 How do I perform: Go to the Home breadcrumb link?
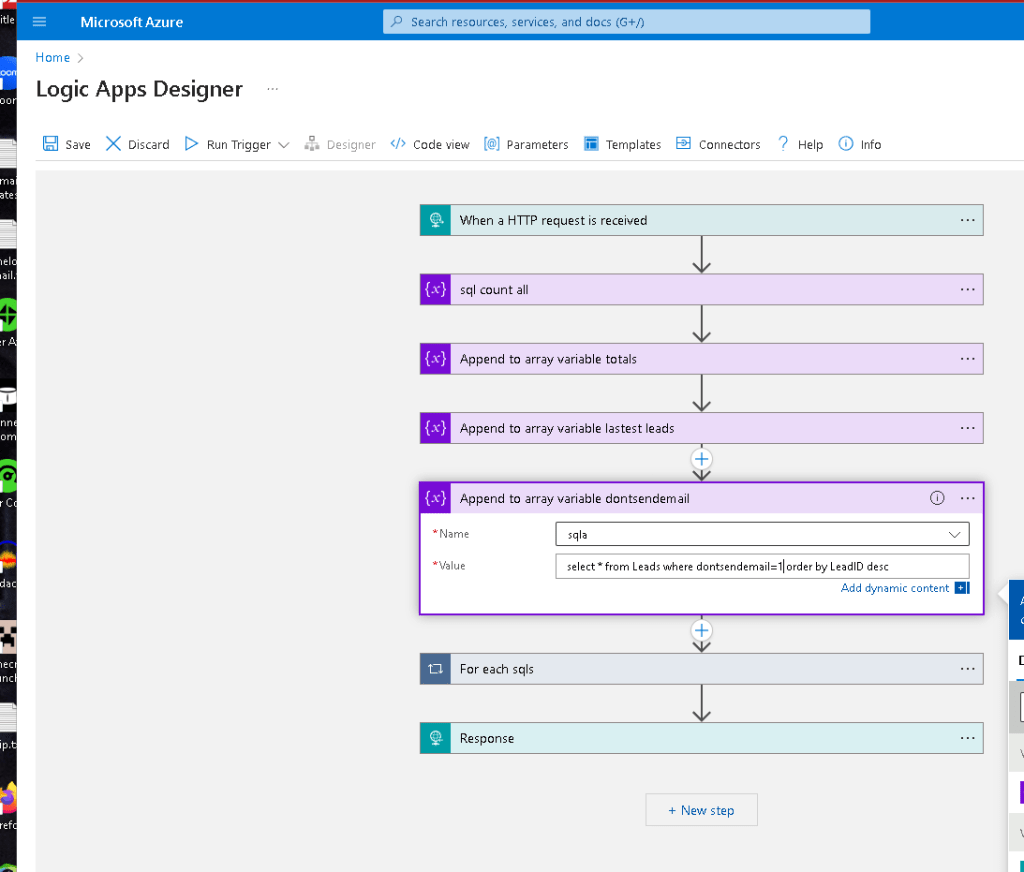tap(52, 57)
